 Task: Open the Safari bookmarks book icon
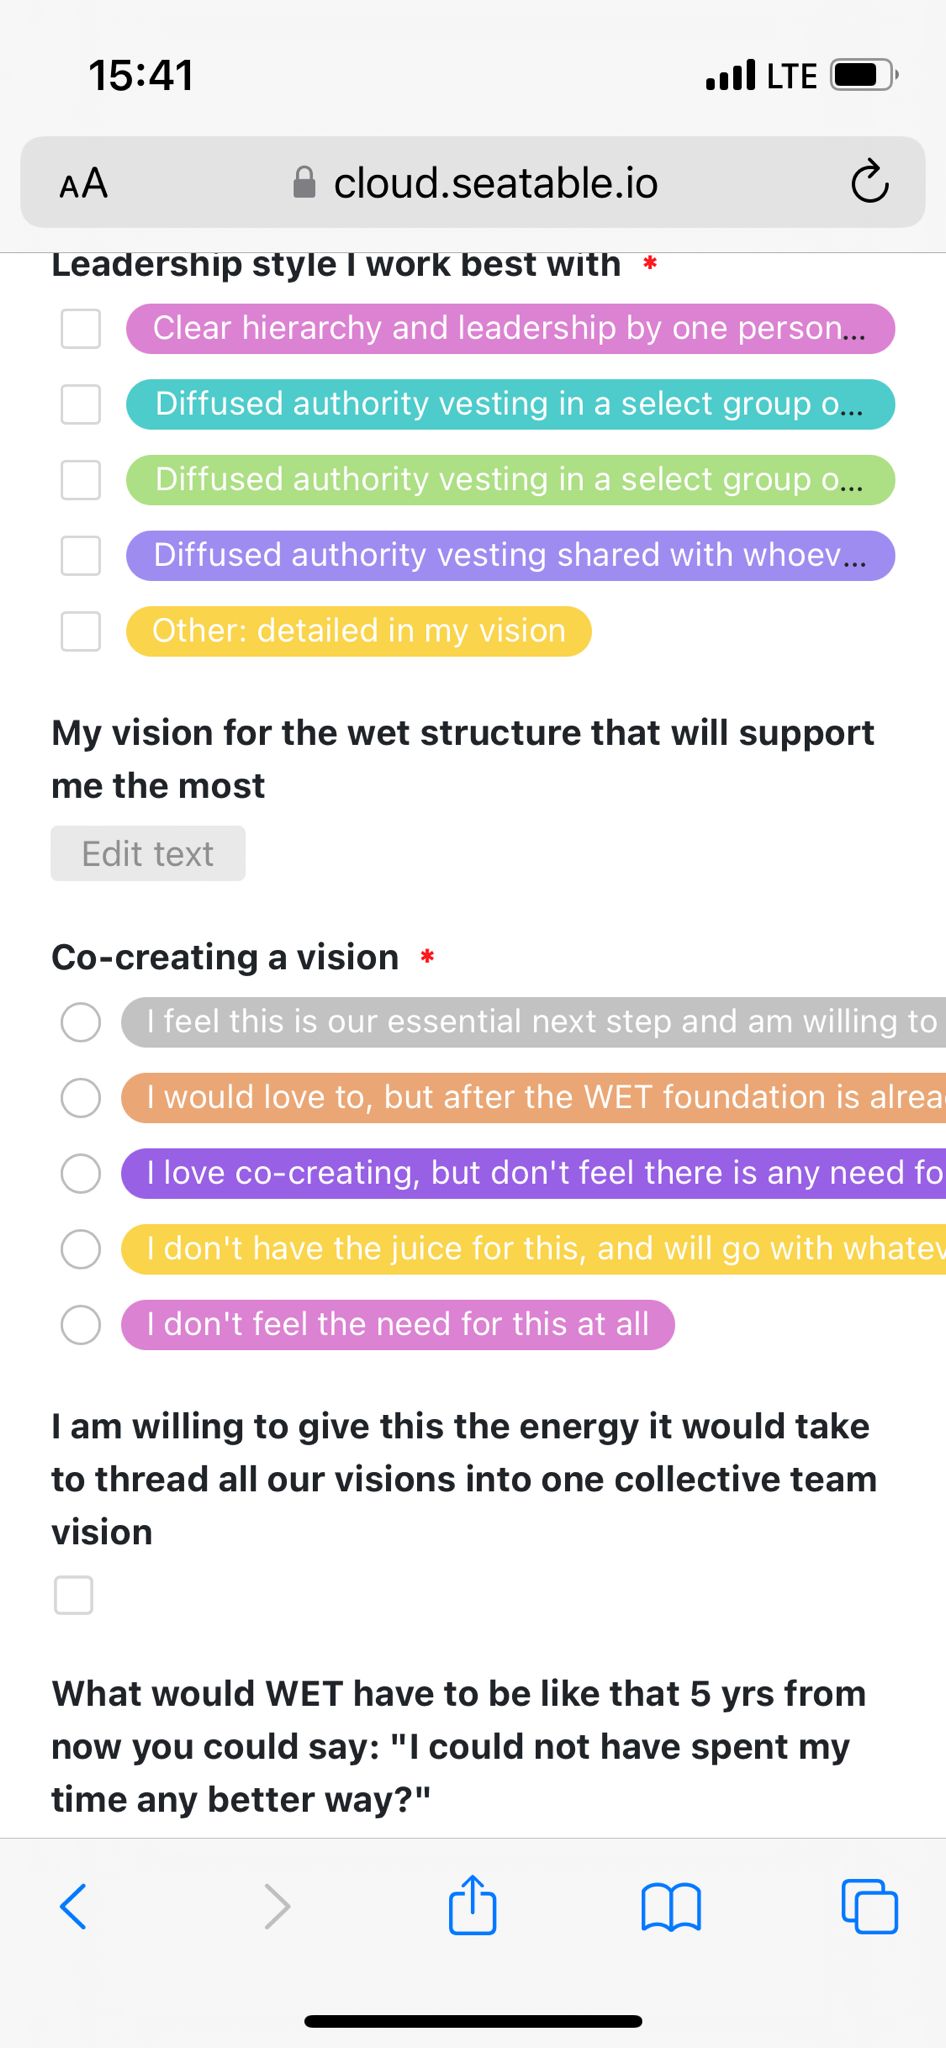[670, 1905]
